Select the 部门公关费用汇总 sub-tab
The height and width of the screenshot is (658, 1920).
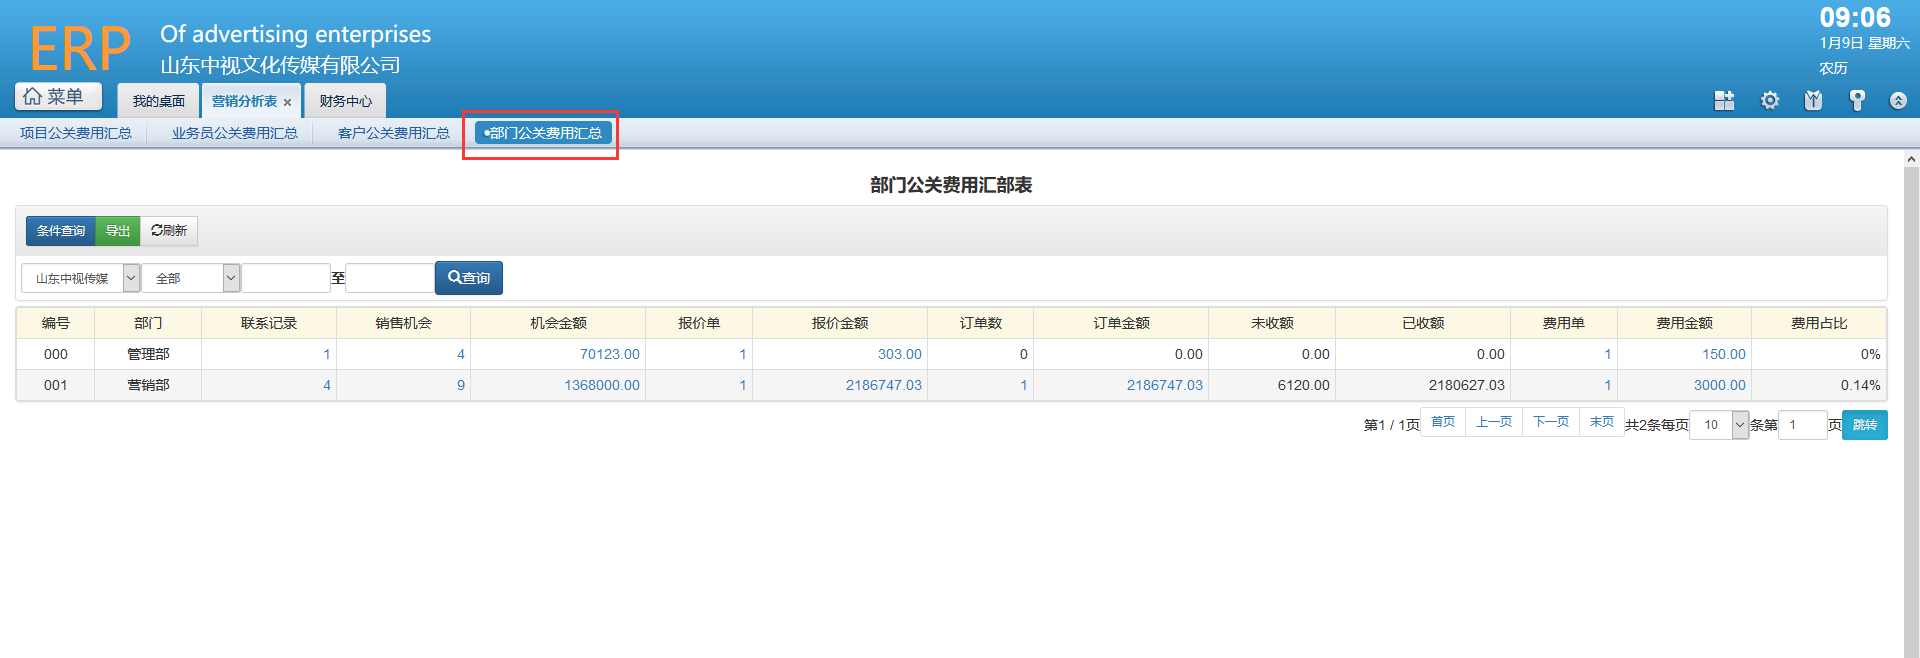543,133
